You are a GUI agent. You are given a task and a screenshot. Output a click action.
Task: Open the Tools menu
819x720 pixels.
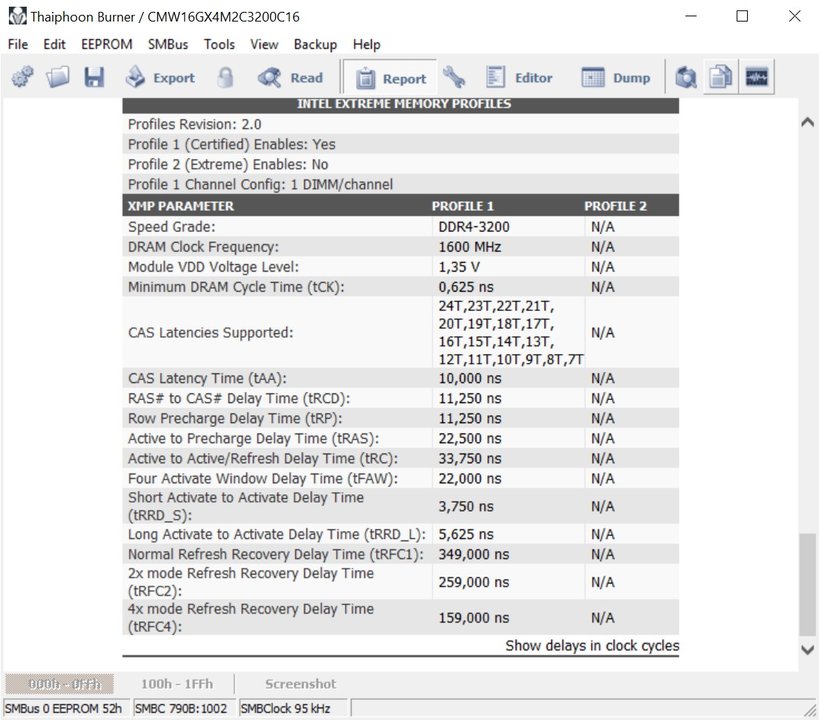(x=219, y=44)
